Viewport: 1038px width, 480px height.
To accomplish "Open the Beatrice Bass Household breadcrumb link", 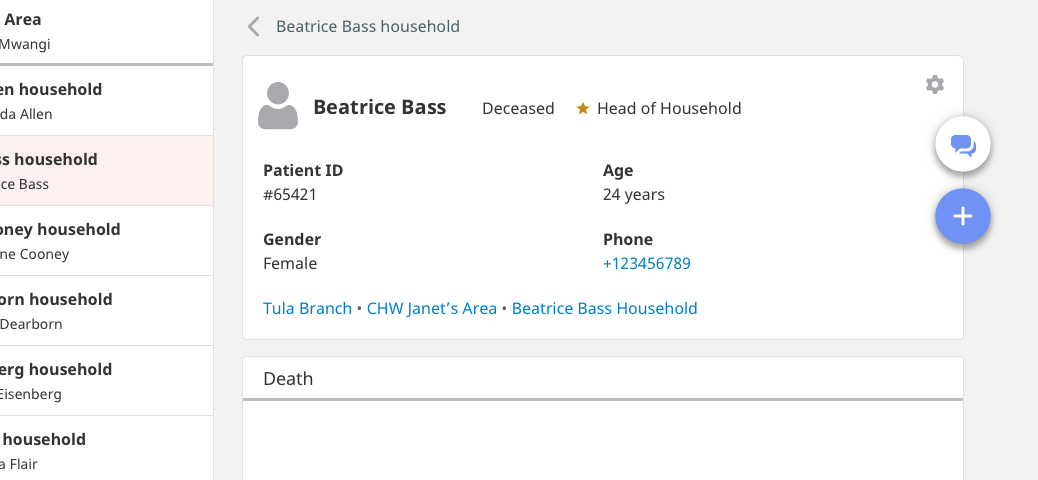I will (604, 308).
